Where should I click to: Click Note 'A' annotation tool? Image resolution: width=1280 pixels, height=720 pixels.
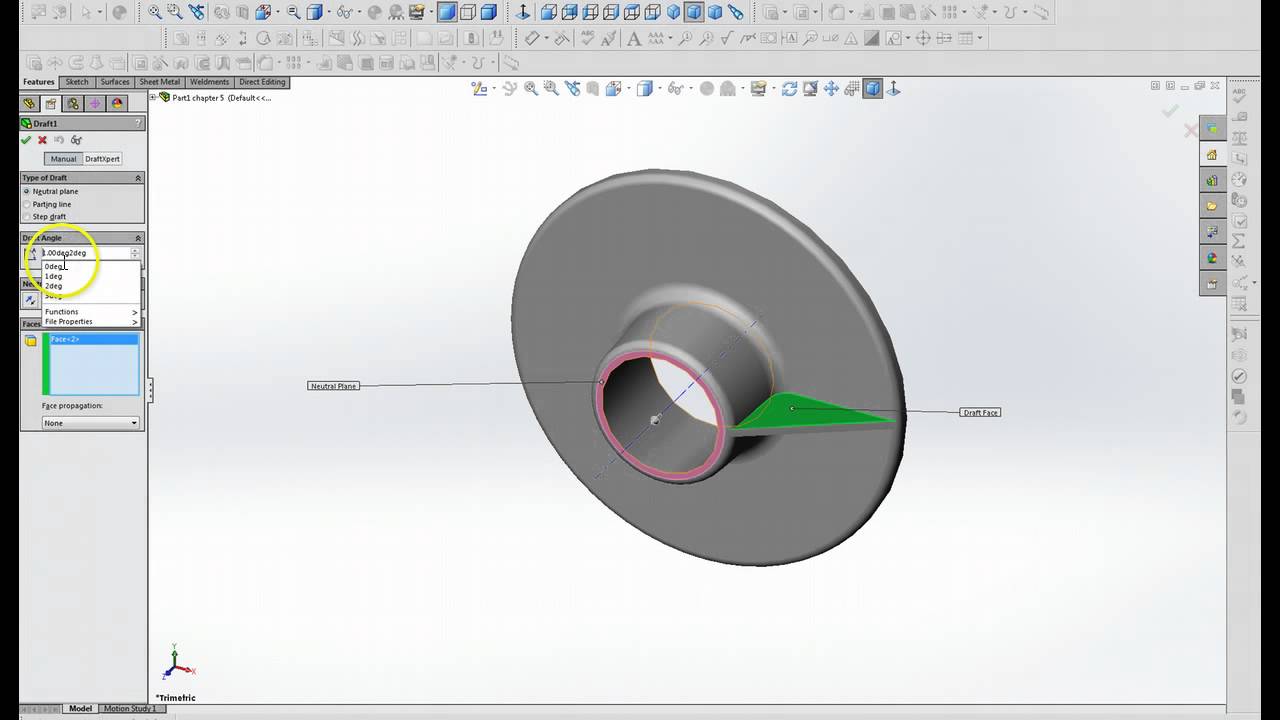pyautogui.click(x=633, y=38)
